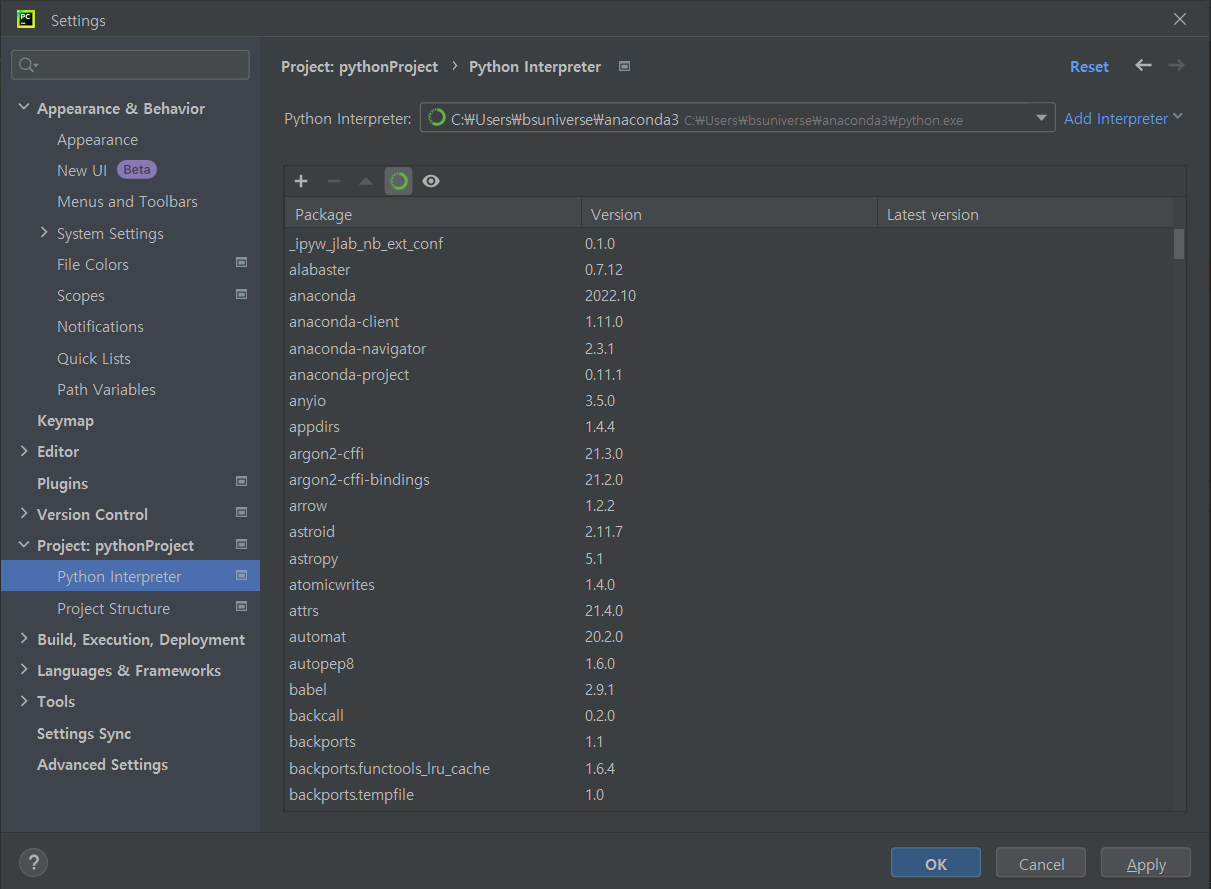Click the Cancel button
This screenshot has width=1211, height=889.
point(1041,864)
